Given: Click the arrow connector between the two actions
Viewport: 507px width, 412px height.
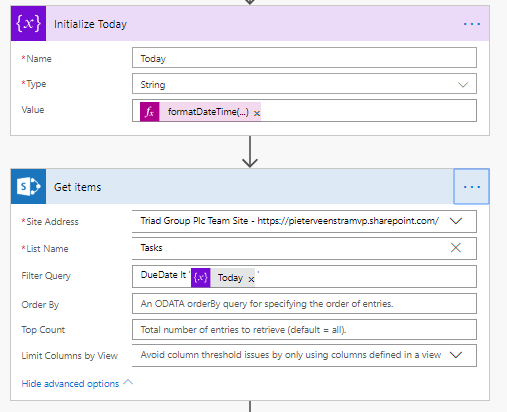Looking at the screenshot, I should (x=250, y=152).
